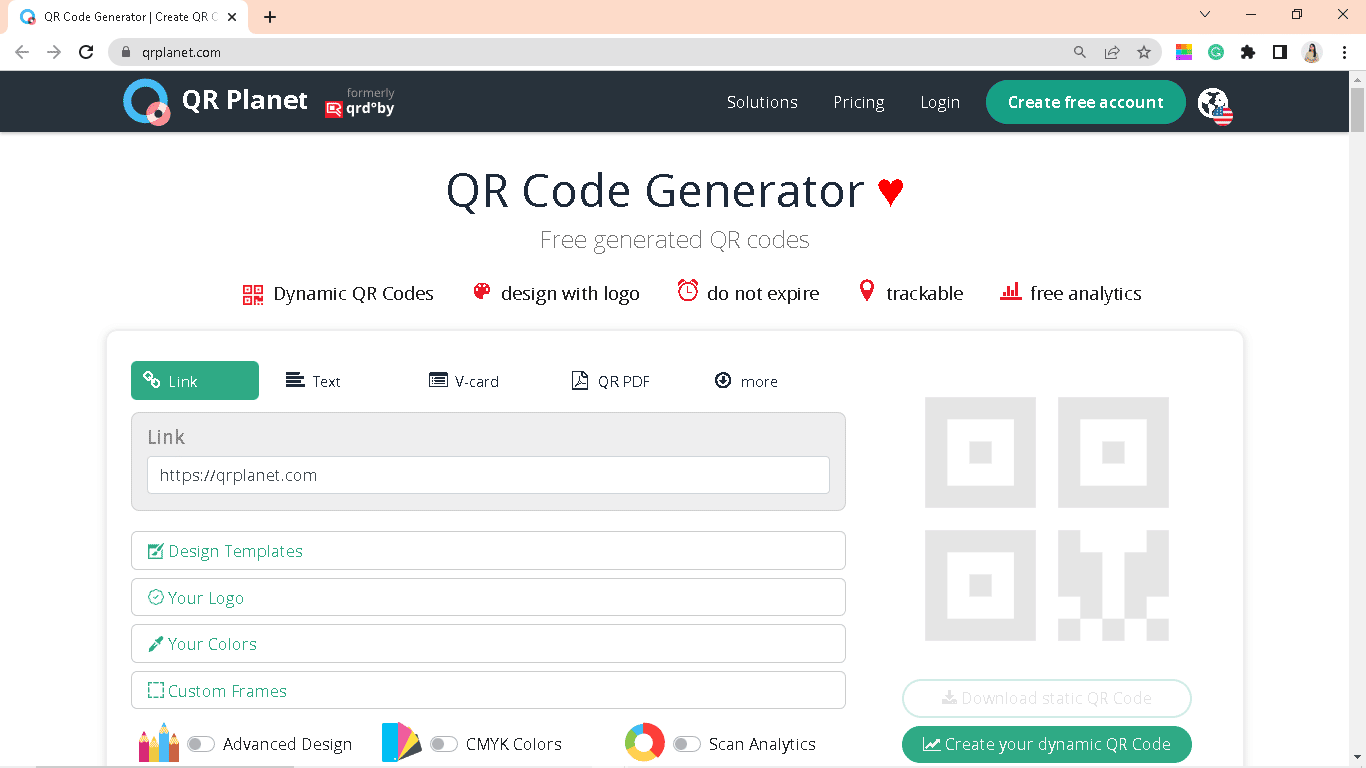
Task: Click the QR Planet brand name link
Action: (x=245, y=100)
